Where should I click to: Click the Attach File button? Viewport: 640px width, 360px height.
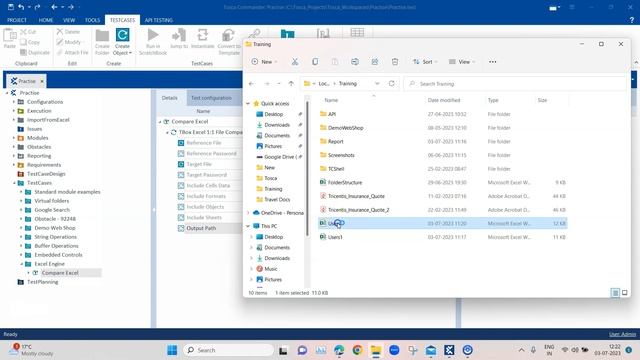pyautogui.click(x=72, y=52)
